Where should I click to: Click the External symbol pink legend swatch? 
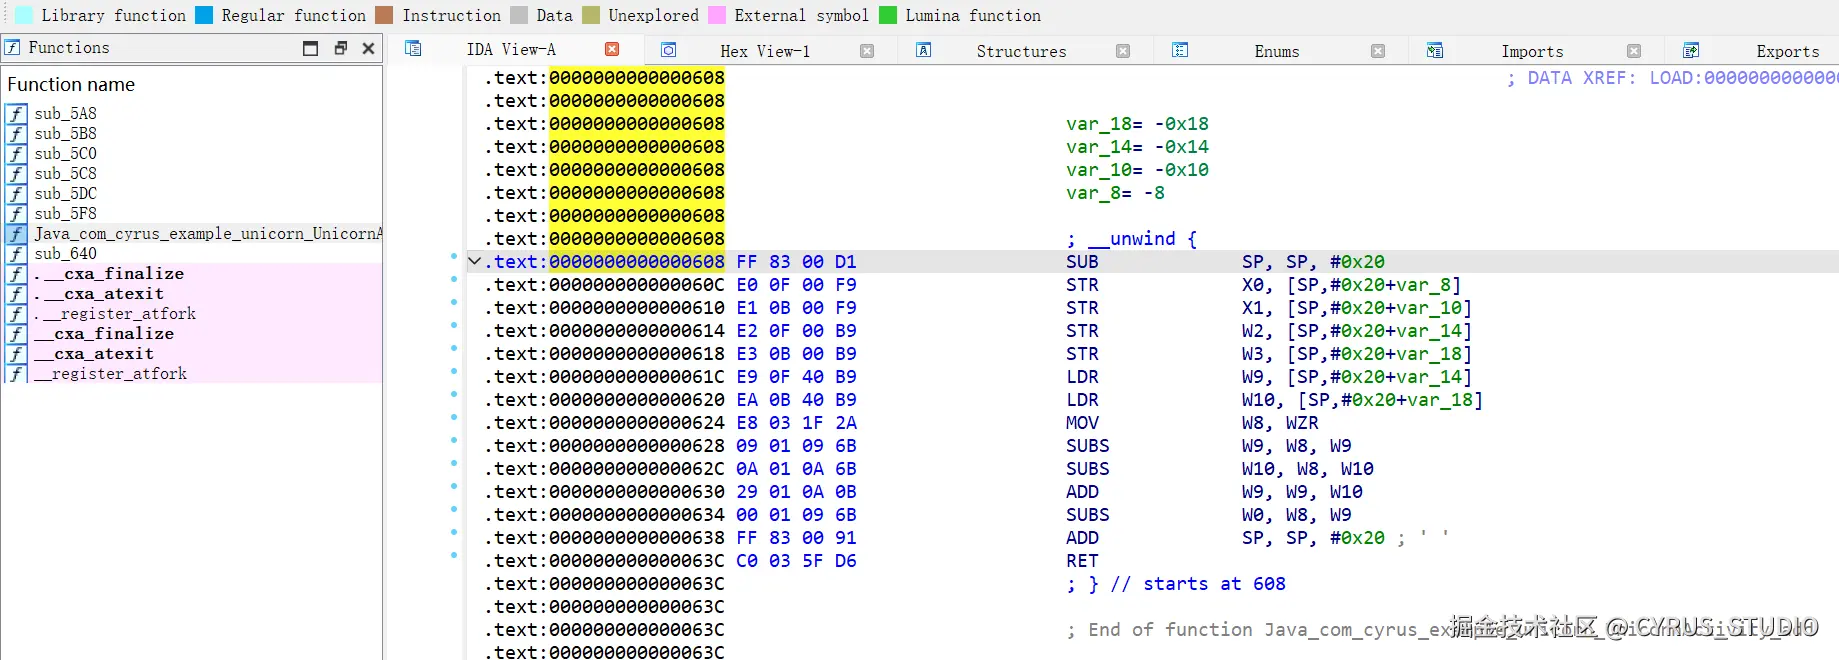717,15
